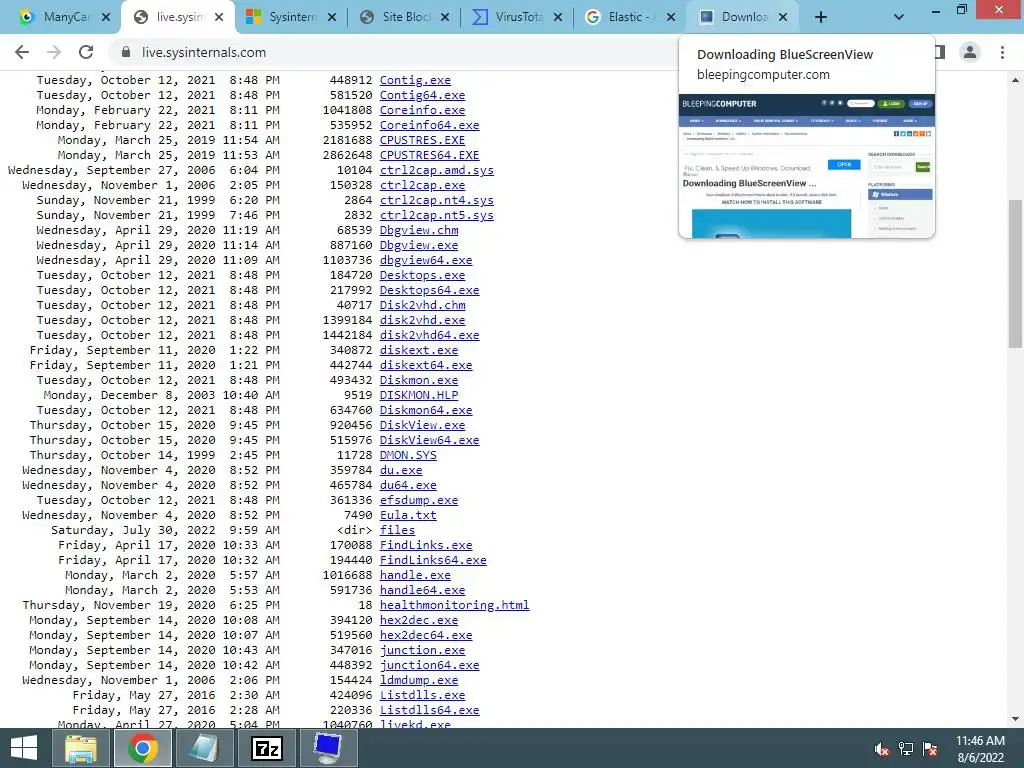Open the handle.exe link

pyautogui.click(x=415, y=575)
